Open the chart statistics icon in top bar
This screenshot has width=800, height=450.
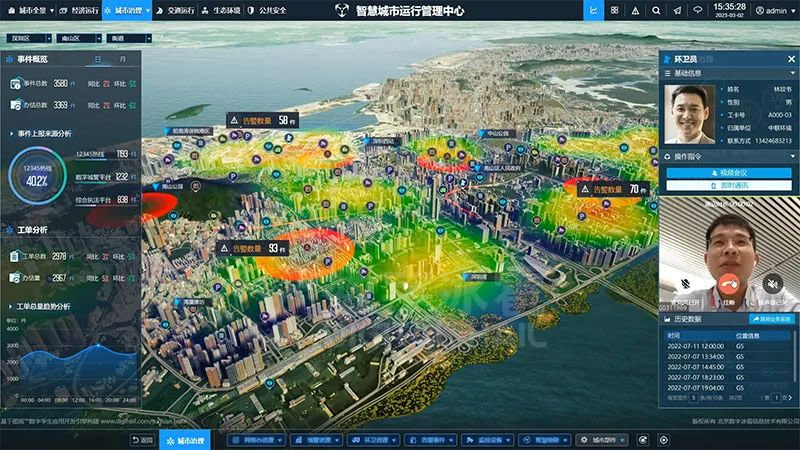593,10
